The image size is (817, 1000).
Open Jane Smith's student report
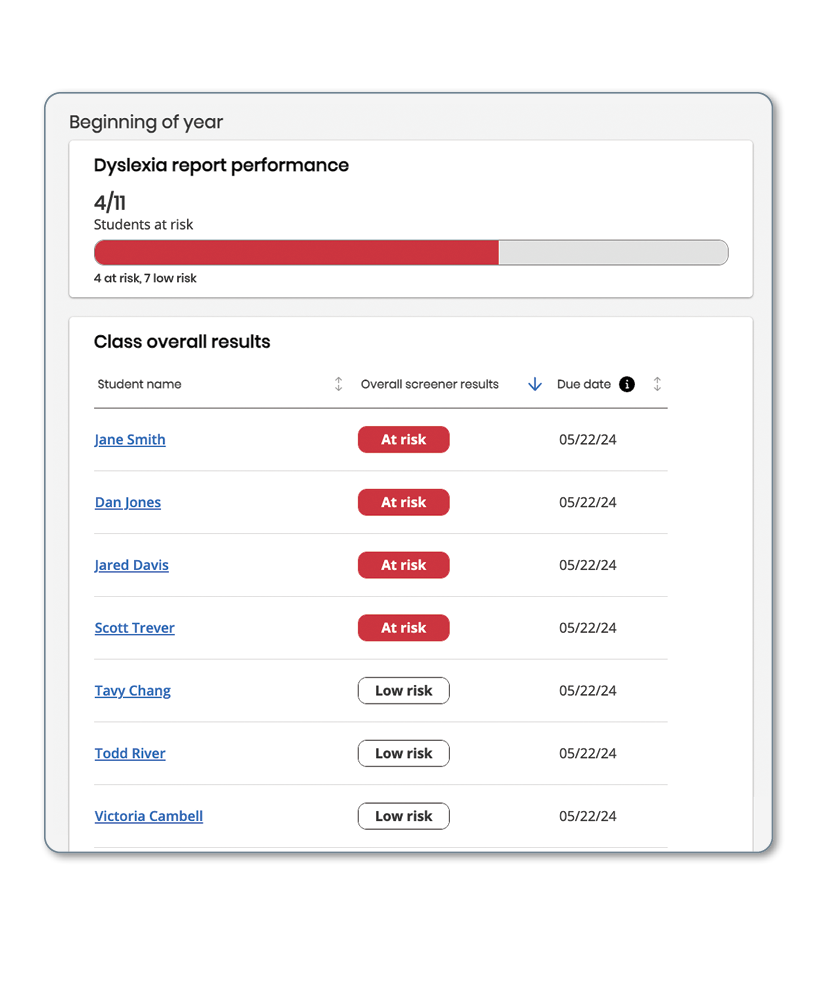tap(130, 440)
